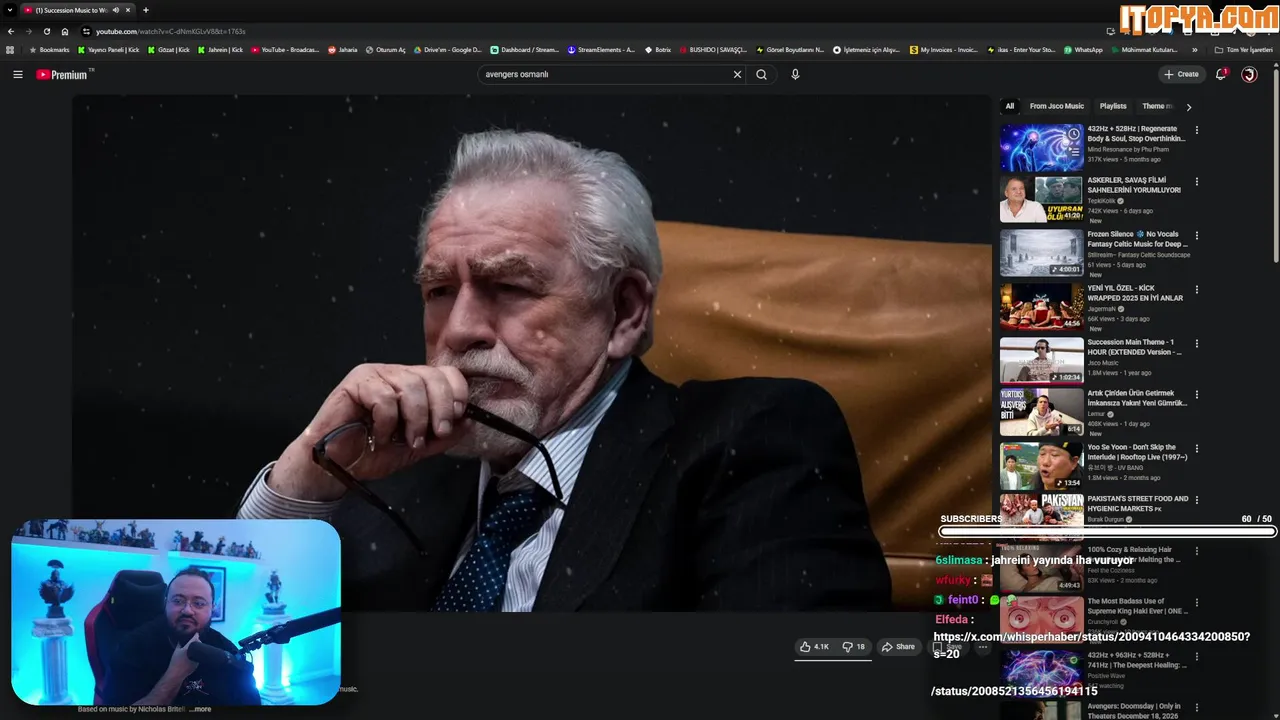This screenshot has width=1280, height=720.
Task: Add '432Hz + 528Hz' video to Watch later
Action: tap(1073, 134)
